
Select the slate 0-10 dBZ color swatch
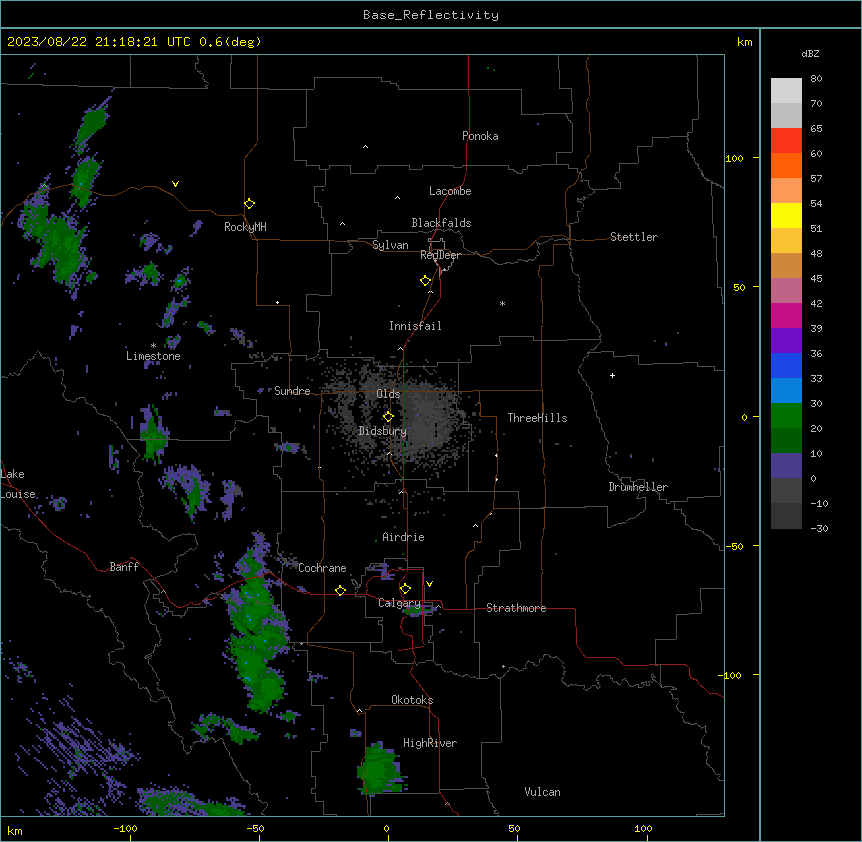click(786, 466)
